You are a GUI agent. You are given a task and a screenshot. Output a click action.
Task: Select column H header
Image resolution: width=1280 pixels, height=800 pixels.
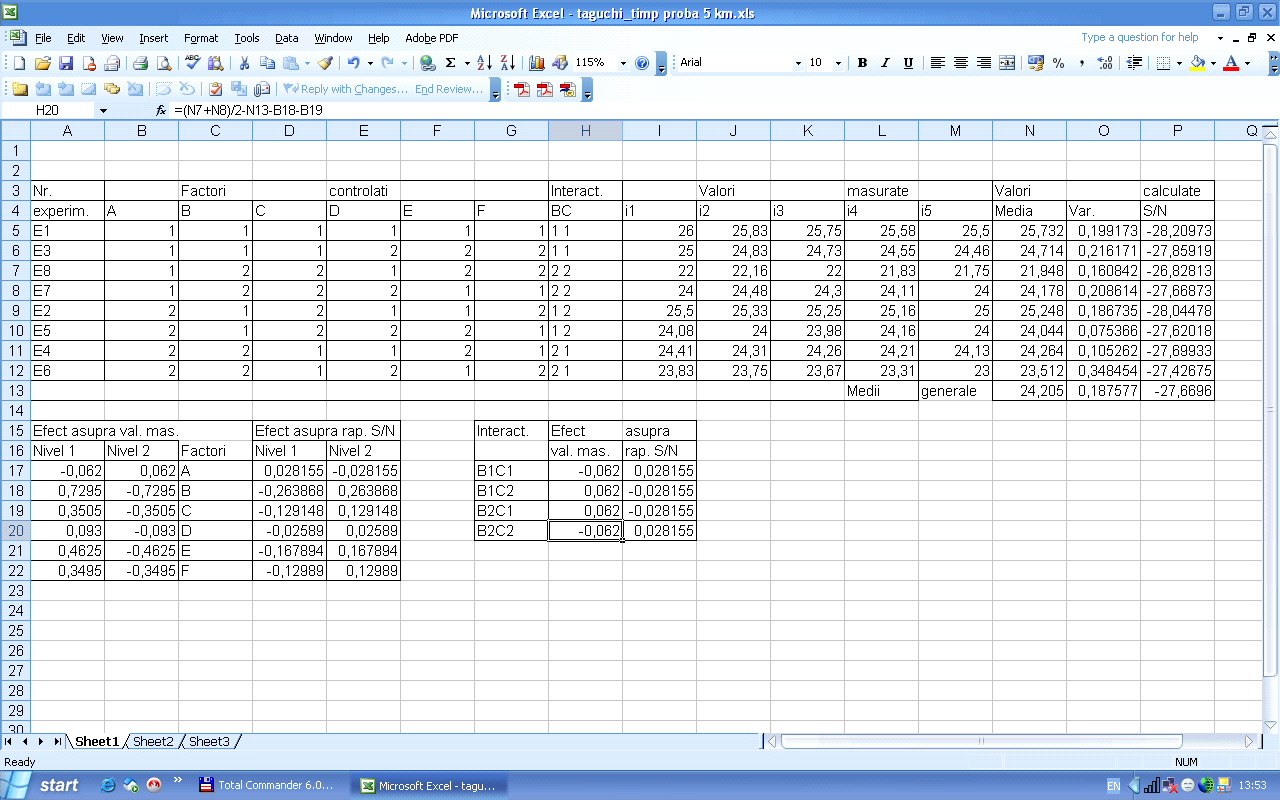coord(585,131)
